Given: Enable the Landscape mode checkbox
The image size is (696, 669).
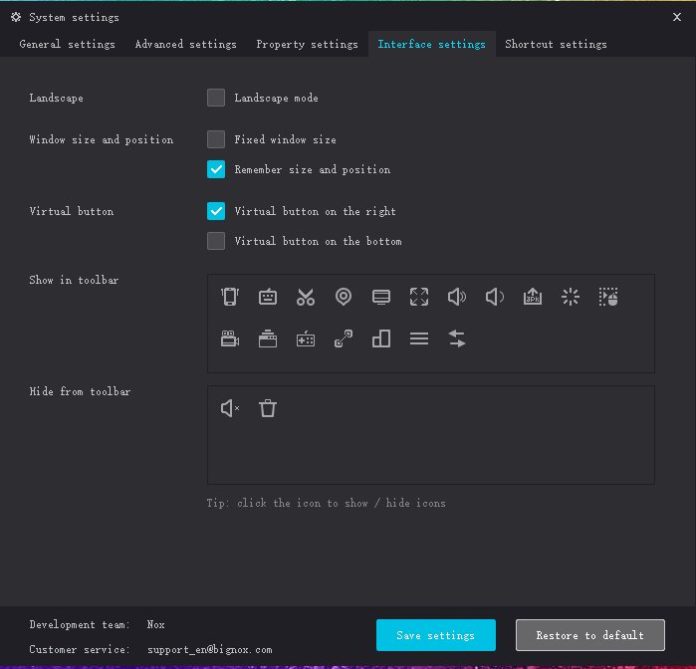Looking at the screenshot, I should coord(216,98).
